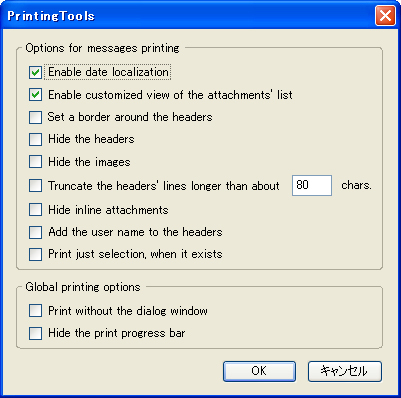Click the Enable date localization label text
The width and height of the screenshot is (401, 398).
pyautogui.click(x=108, y=72)
